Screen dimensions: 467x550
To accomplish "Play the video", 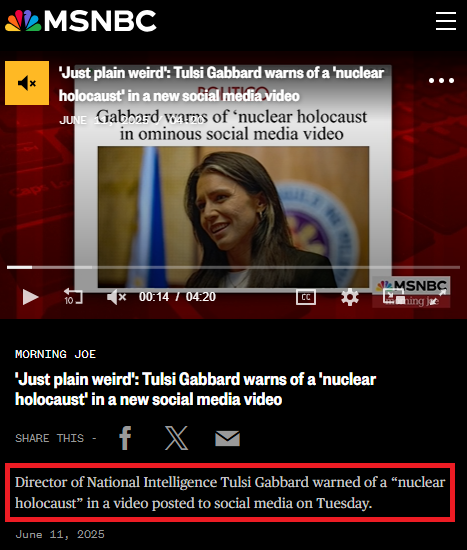I will (31, 297).
